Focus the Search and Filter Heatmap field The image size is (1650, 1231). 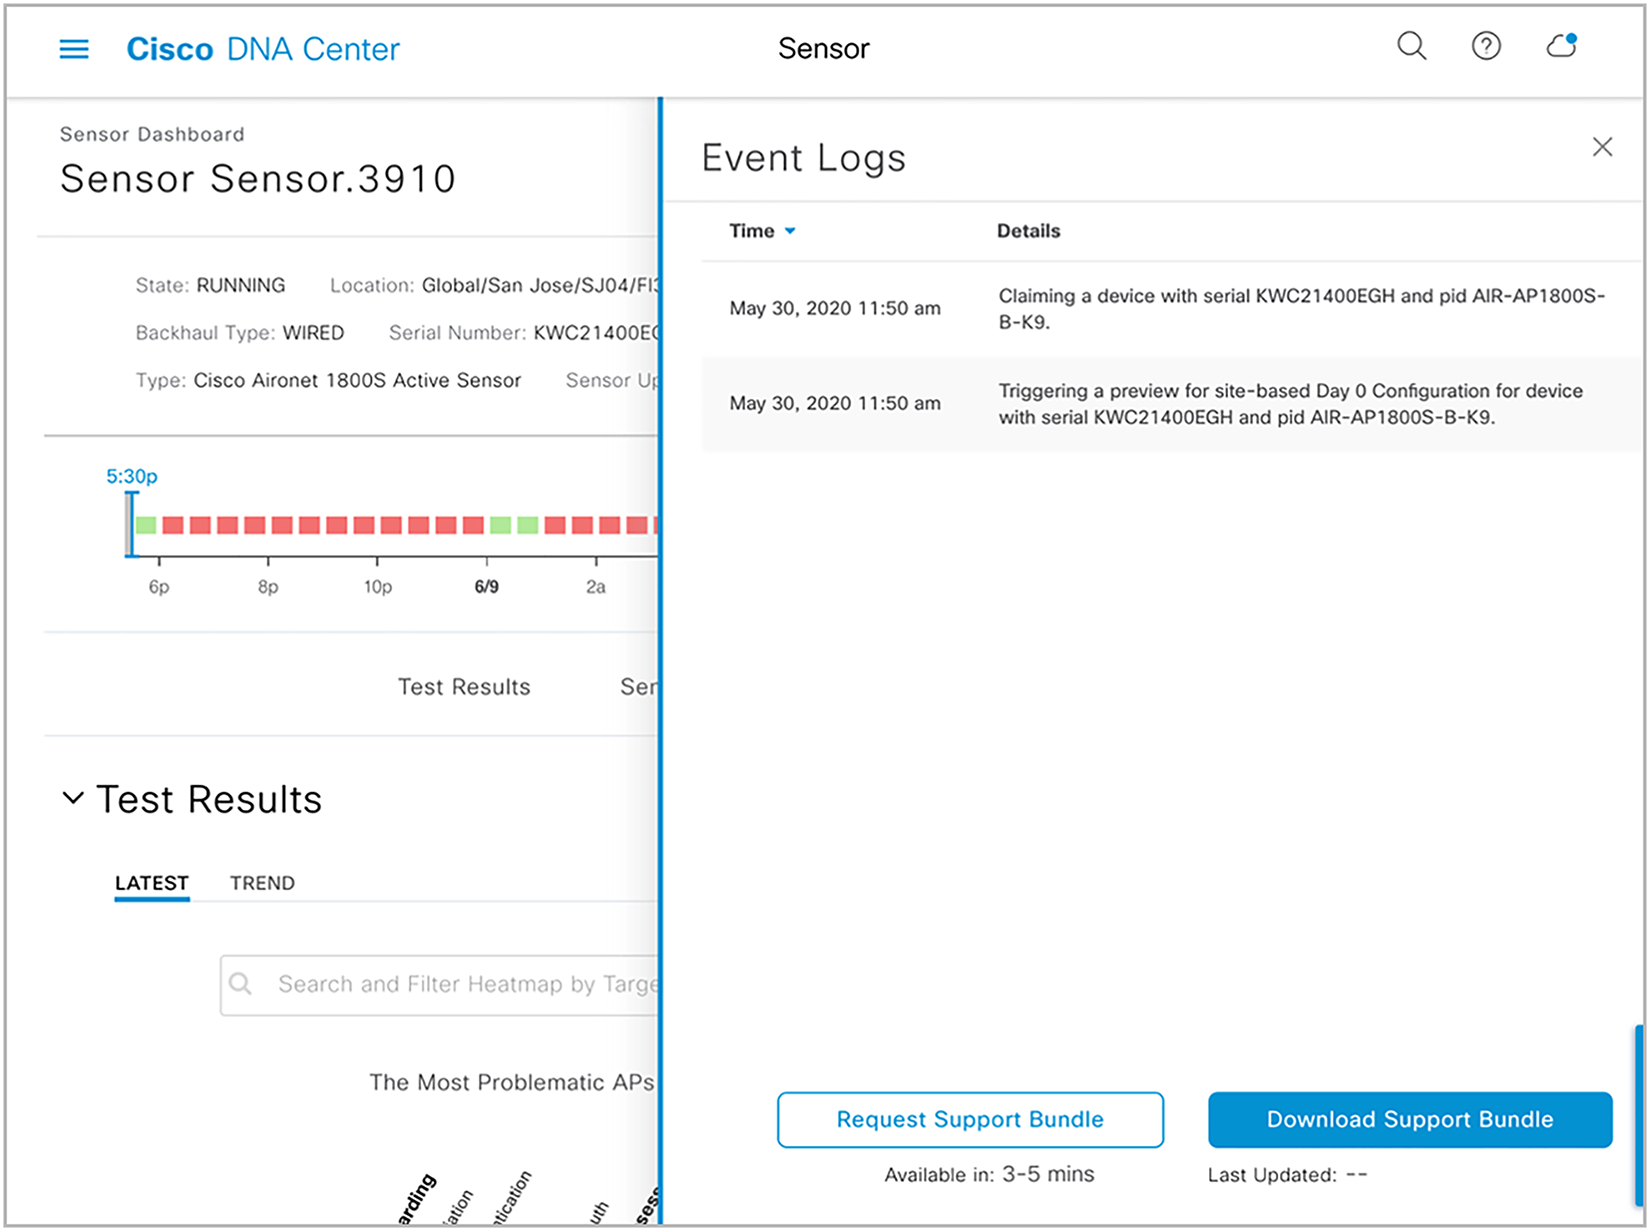coord(440,985)
